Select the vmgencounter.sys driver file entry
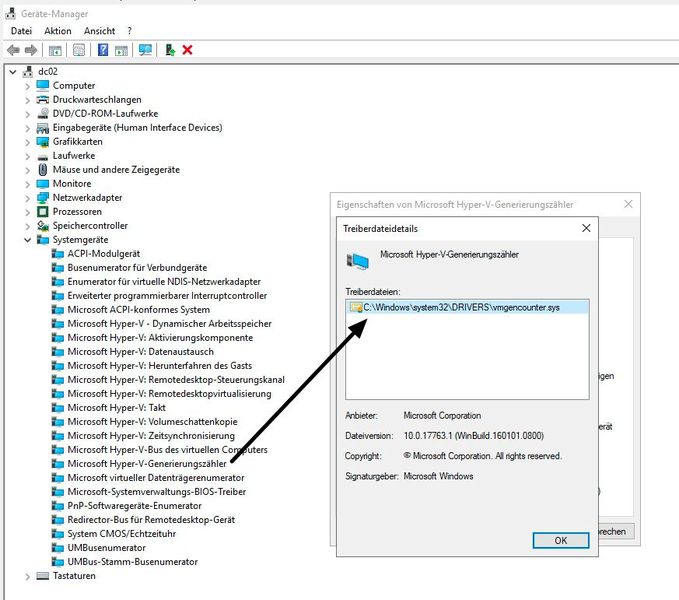 [467, 307]
